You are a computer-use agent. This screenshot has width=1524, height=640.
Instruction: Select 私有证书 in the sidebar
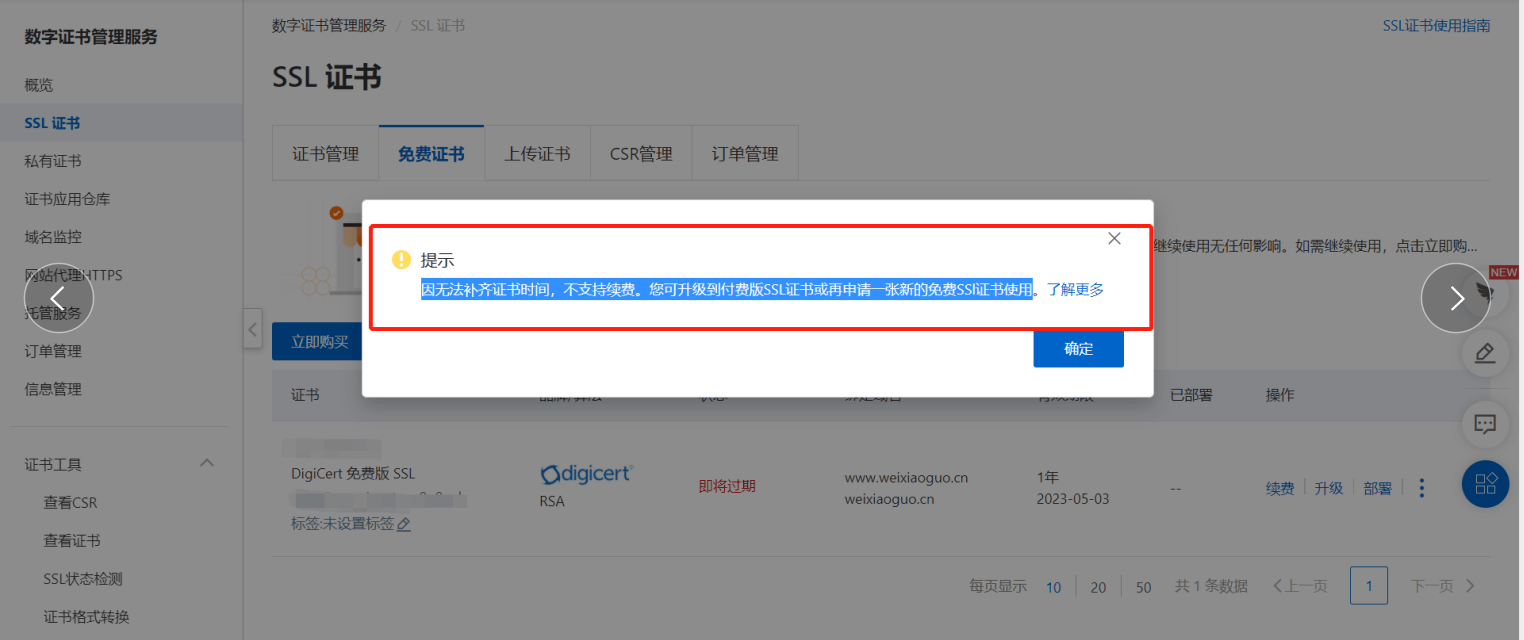coord(53,161)
